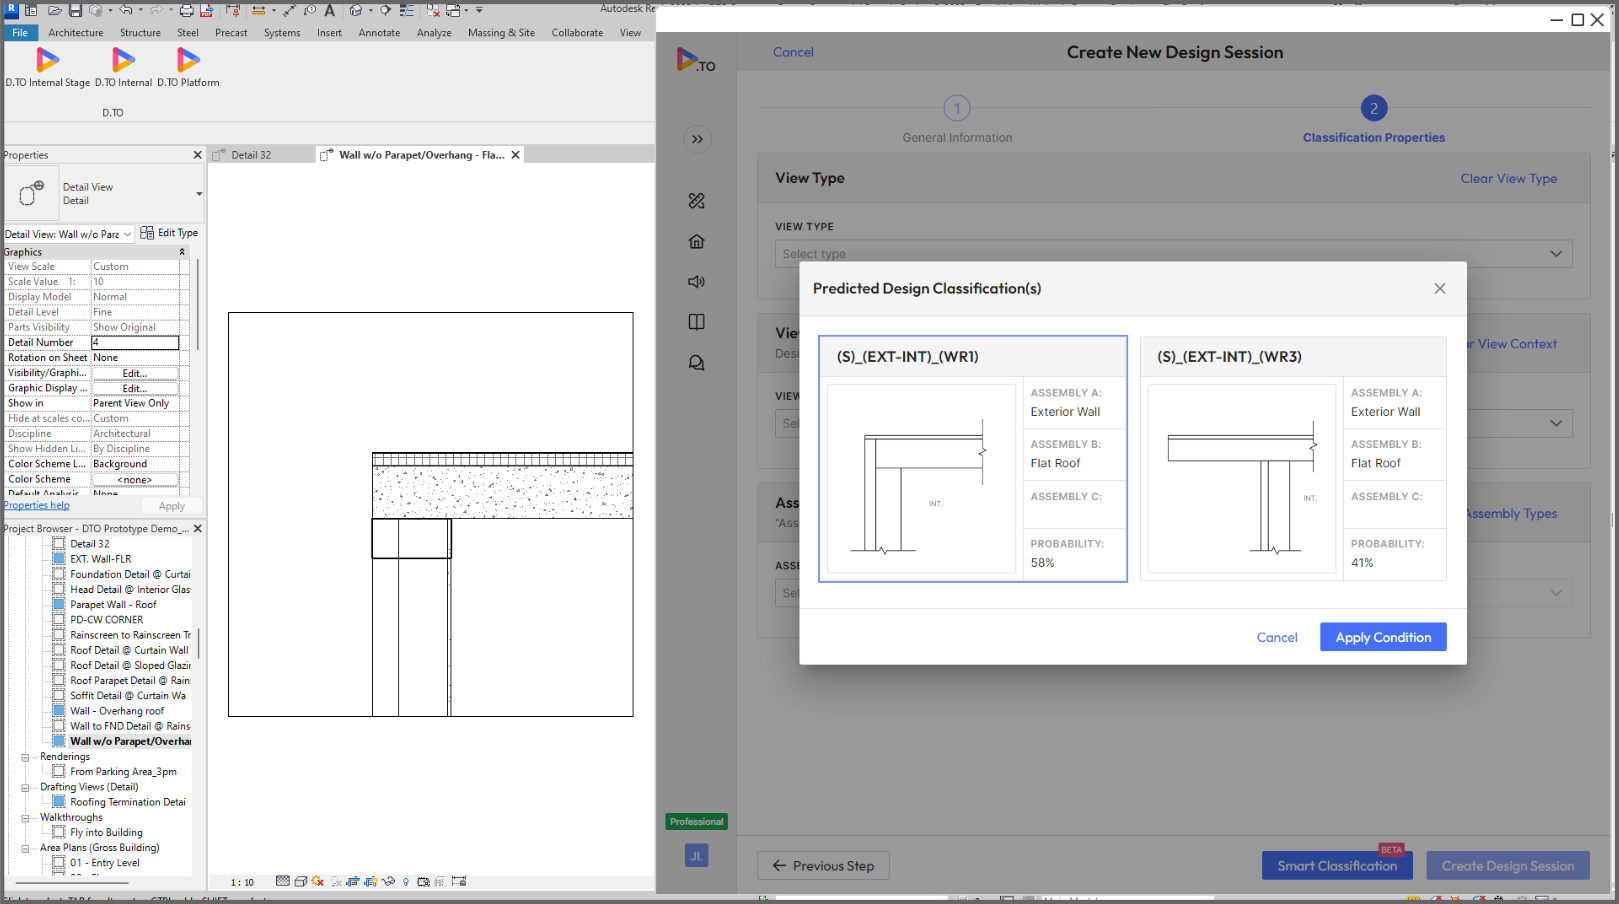Open the chat icon in D.TO sidebar

(x=697, y=363)
